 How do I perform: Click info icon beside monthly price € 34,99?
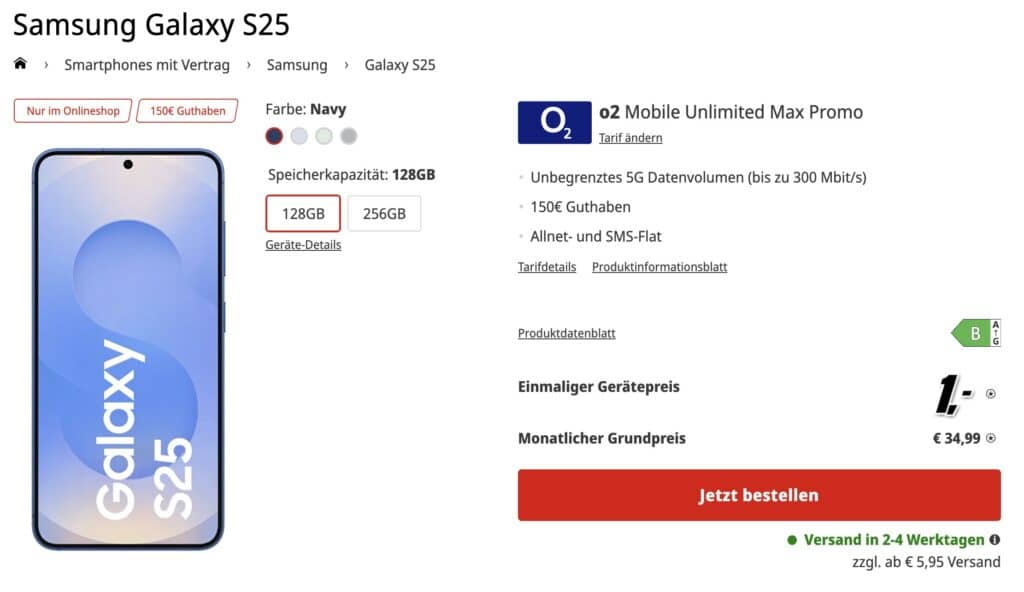(991, 438)
